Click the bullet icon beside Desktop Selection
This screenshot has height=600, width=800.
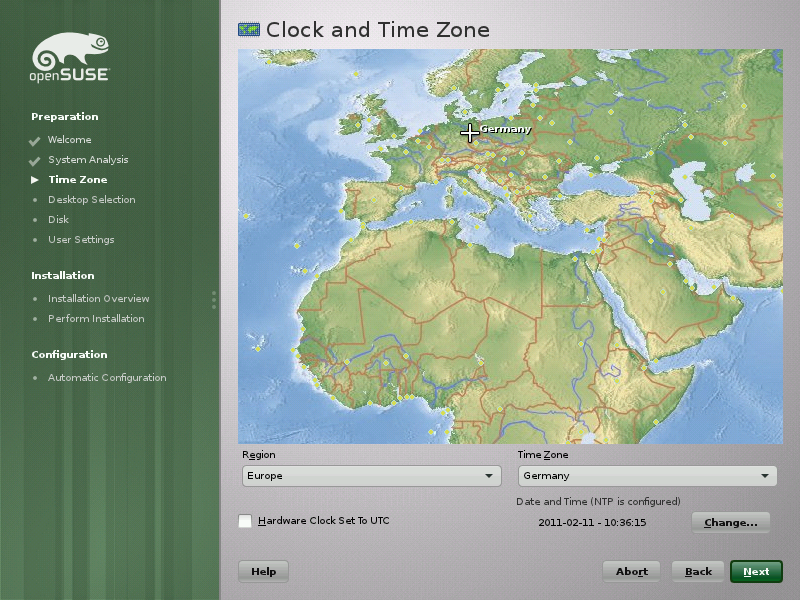point(35,200)
